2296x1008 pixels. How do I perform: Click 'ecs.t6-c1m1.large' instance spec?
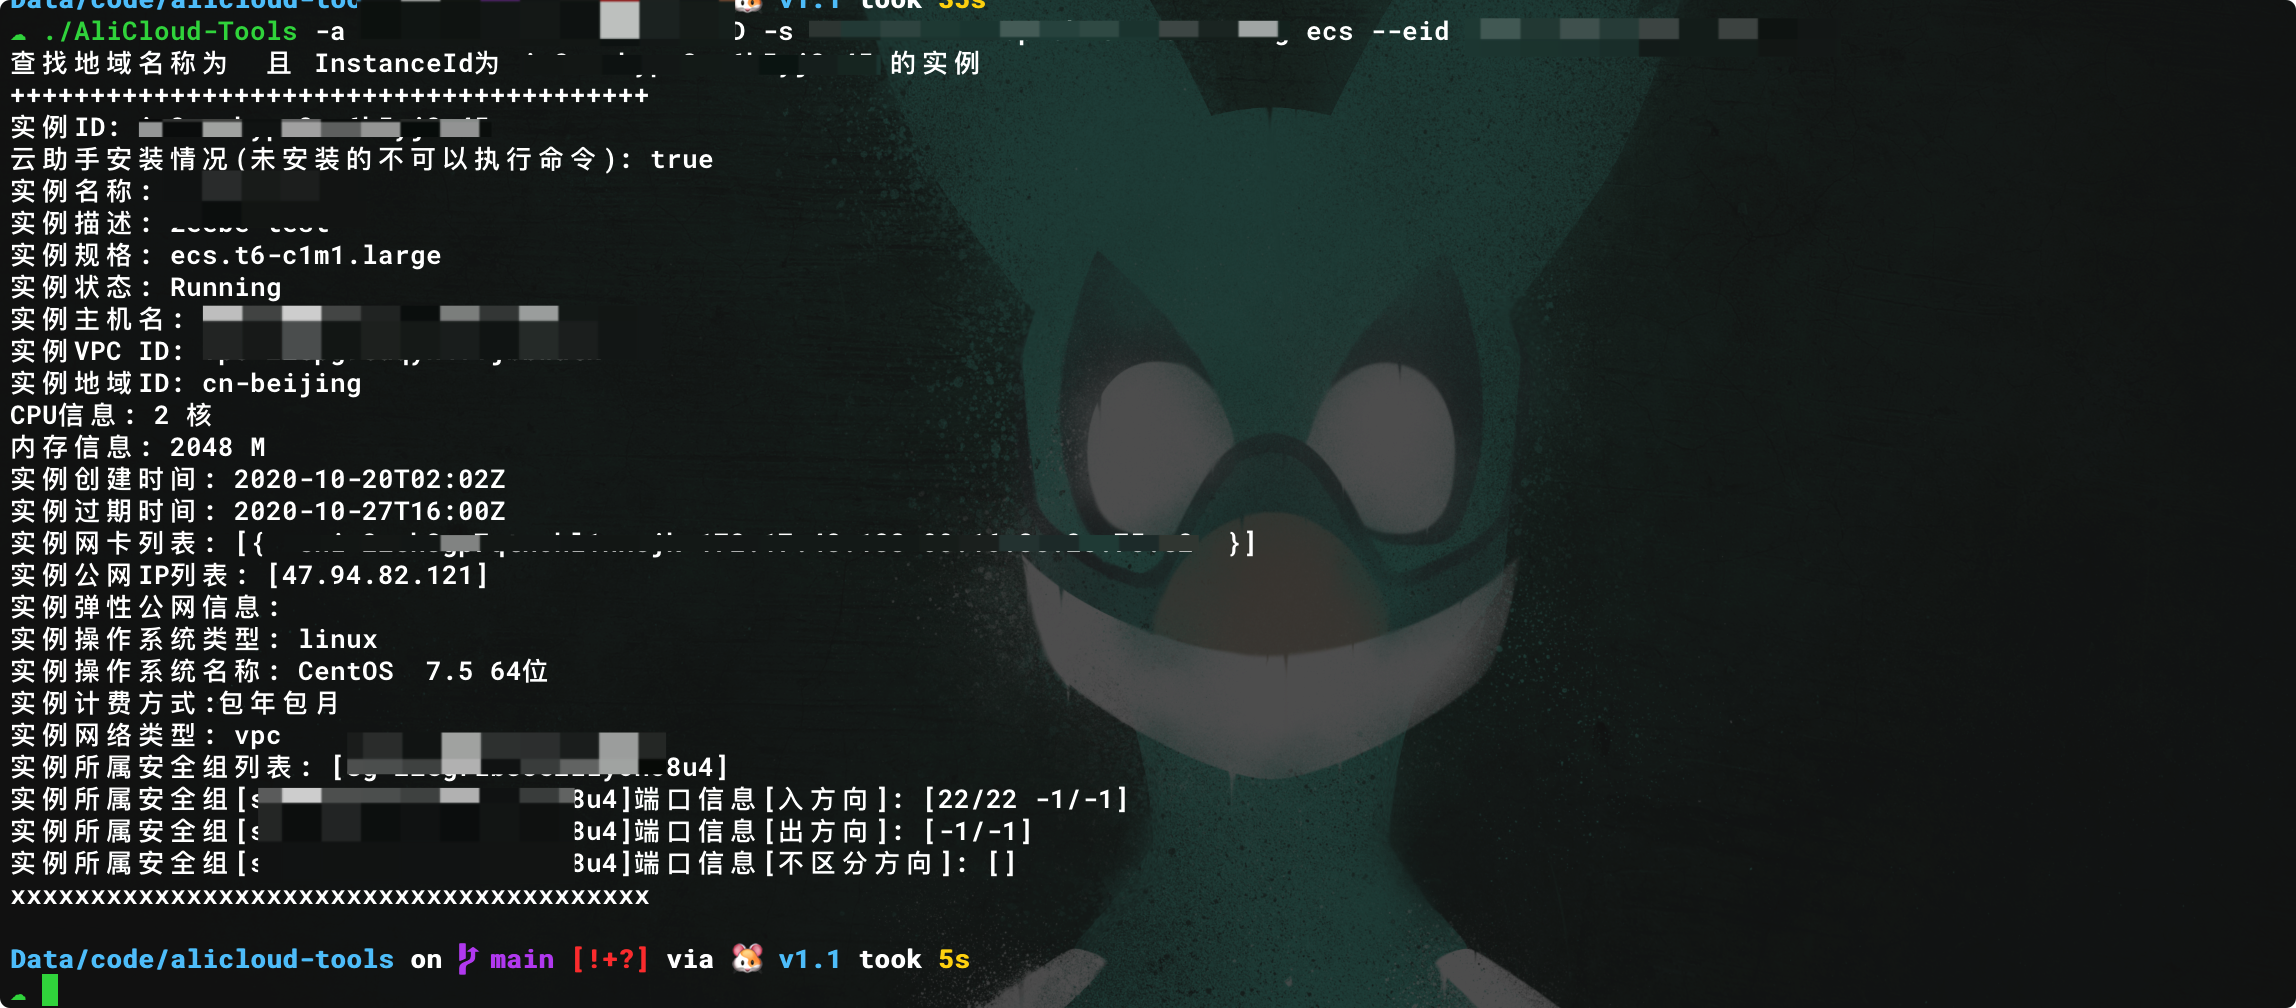[305, 256]
